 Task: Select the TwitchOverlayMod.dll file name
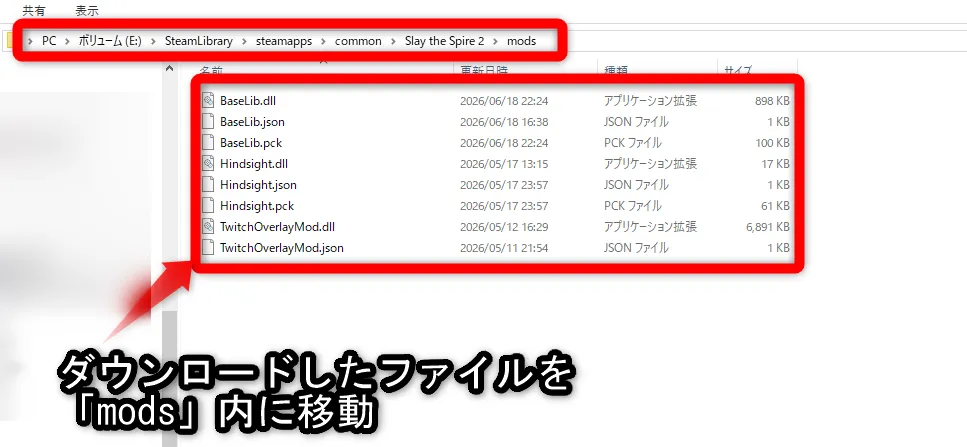278,226
